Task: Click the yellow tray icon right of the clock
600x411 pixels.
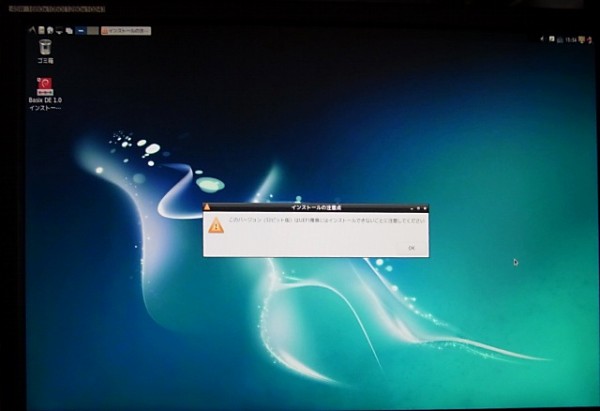Action: pyautogui.click(x=582, y=39)
